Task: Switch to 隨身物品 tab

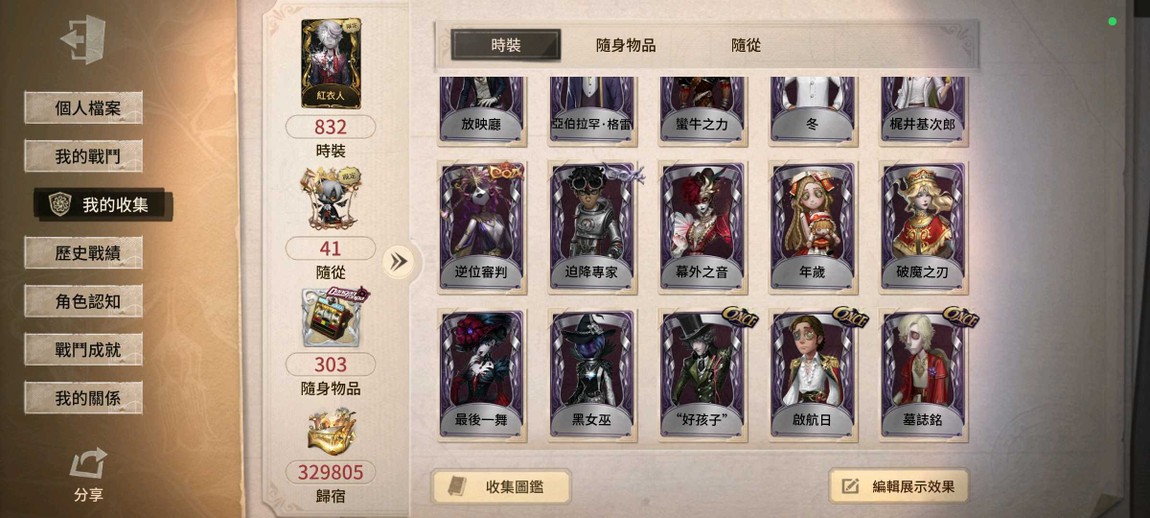Action: [626, 45]
